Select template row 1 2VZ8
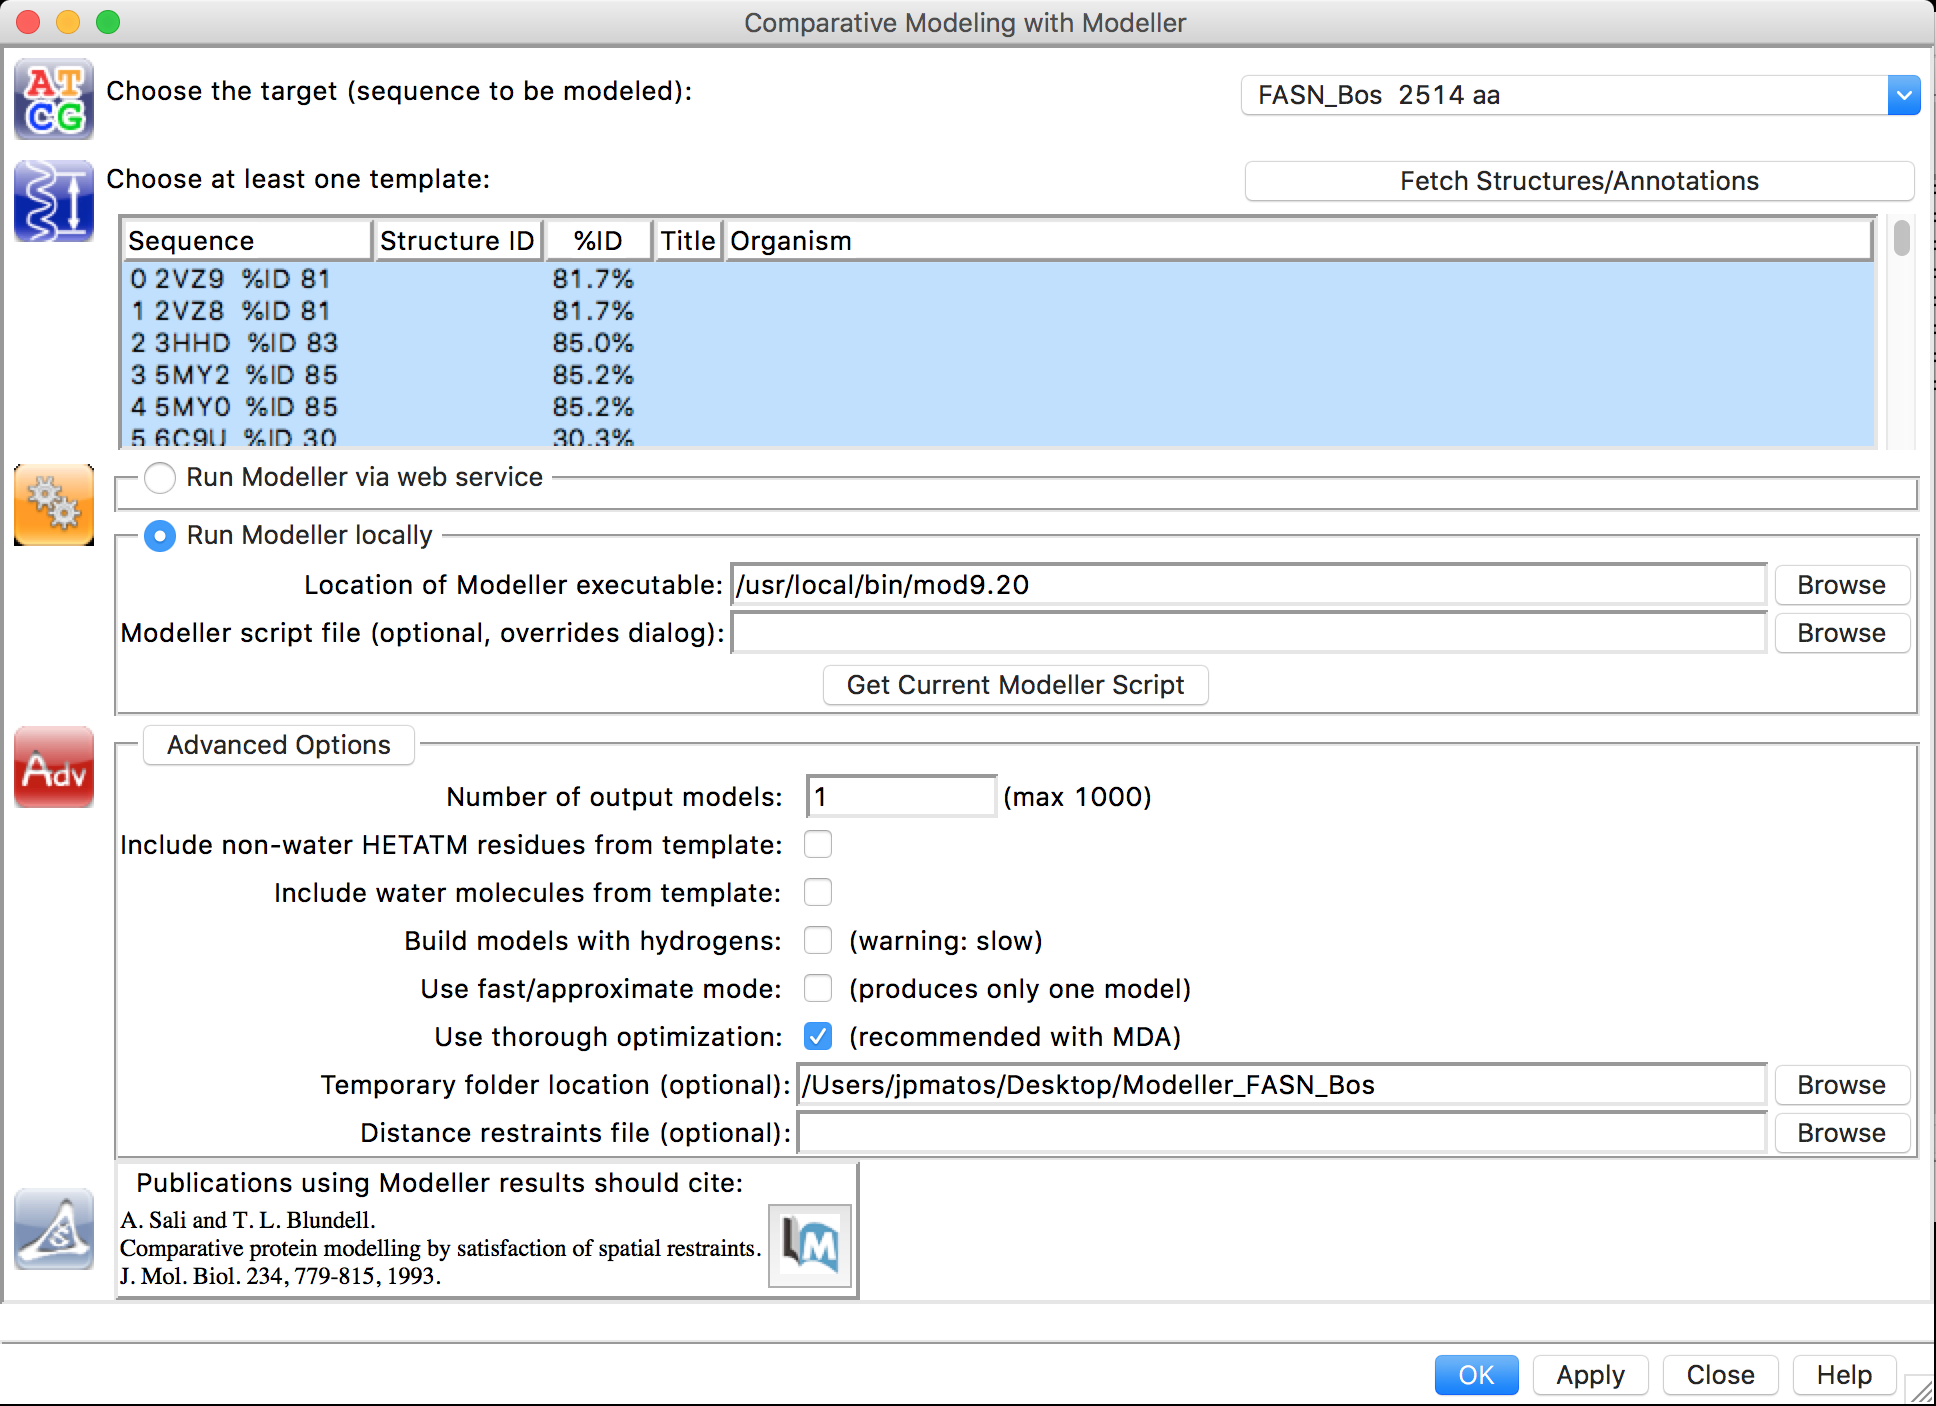The width and height of the screenshot is (1936, 1406). click(x=998, y=311)
